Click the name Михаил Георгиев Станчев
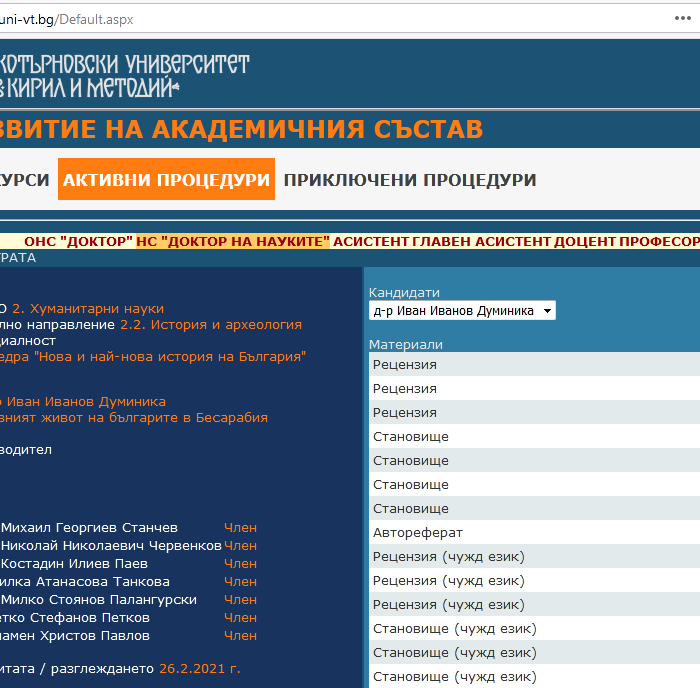The image size is (700, 688). pos(89,528)
